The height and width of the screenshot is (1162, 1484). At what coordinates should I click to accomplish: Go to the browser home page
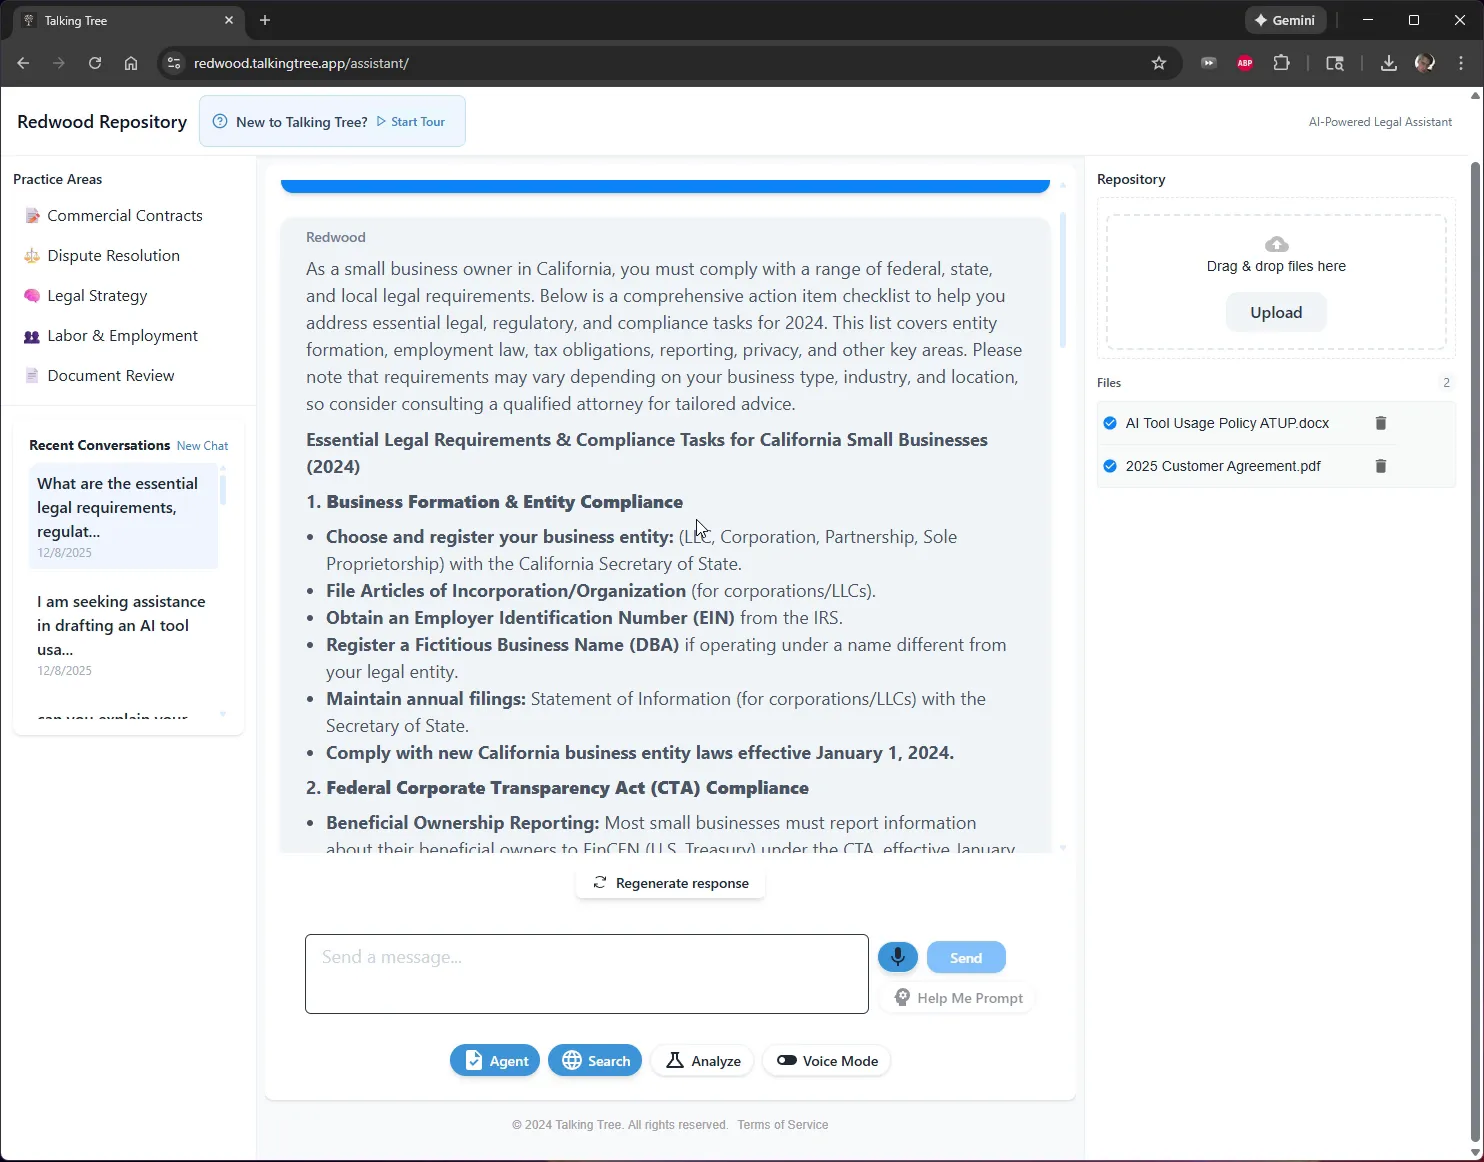(131, 63)
